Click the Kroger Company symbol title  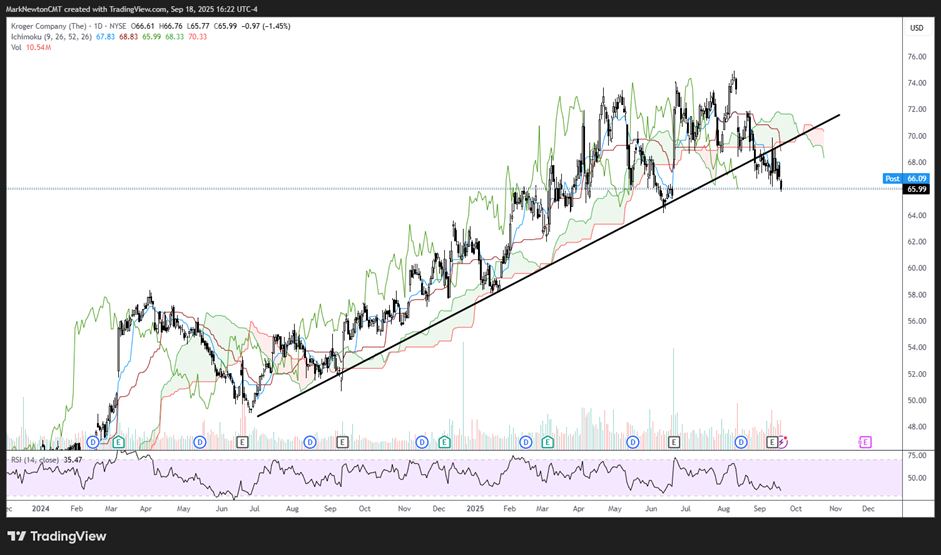52,26
